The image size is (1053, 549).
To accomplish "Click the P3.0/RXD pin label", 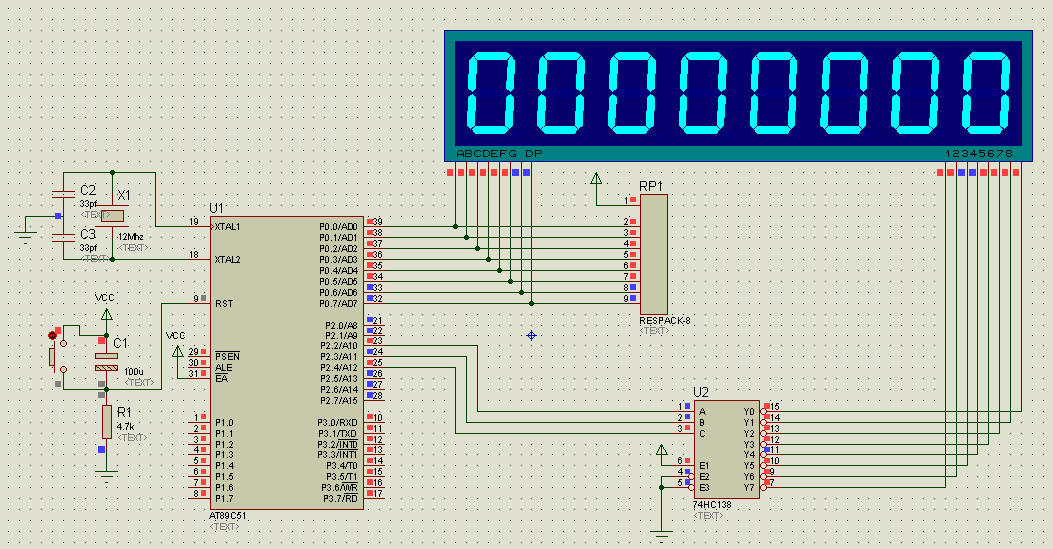I will (338, 423).
